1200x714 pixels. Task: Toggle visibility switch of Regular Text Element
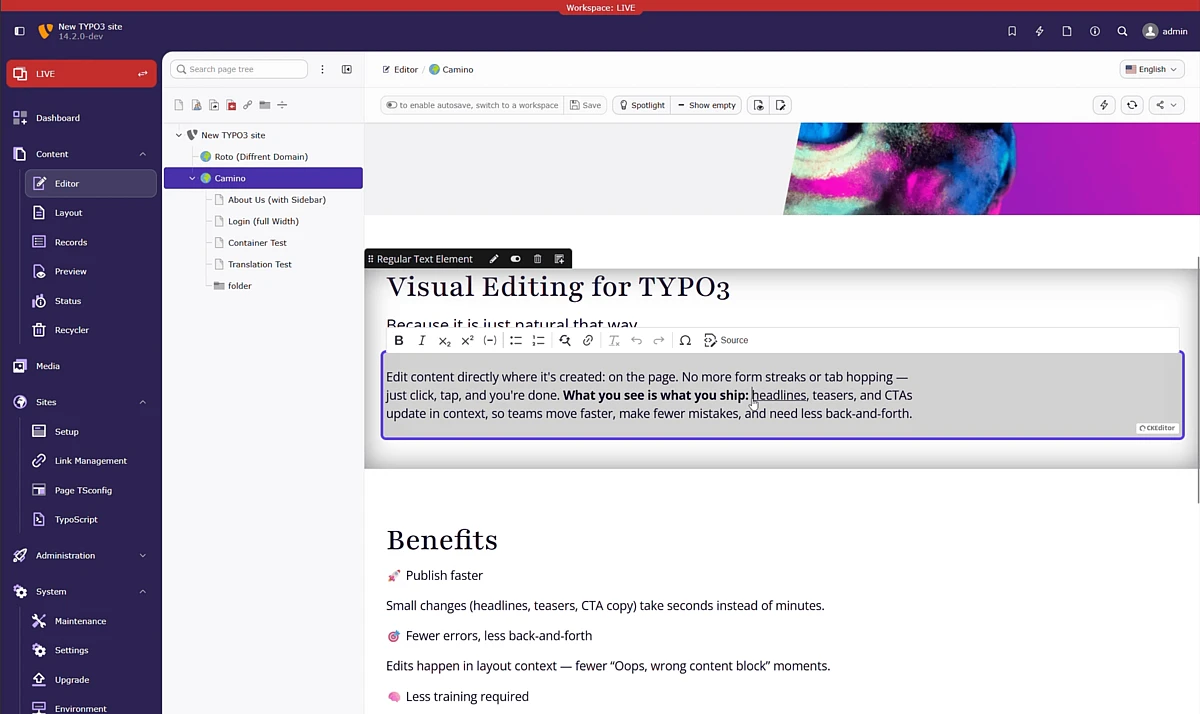tap(516, 259)
